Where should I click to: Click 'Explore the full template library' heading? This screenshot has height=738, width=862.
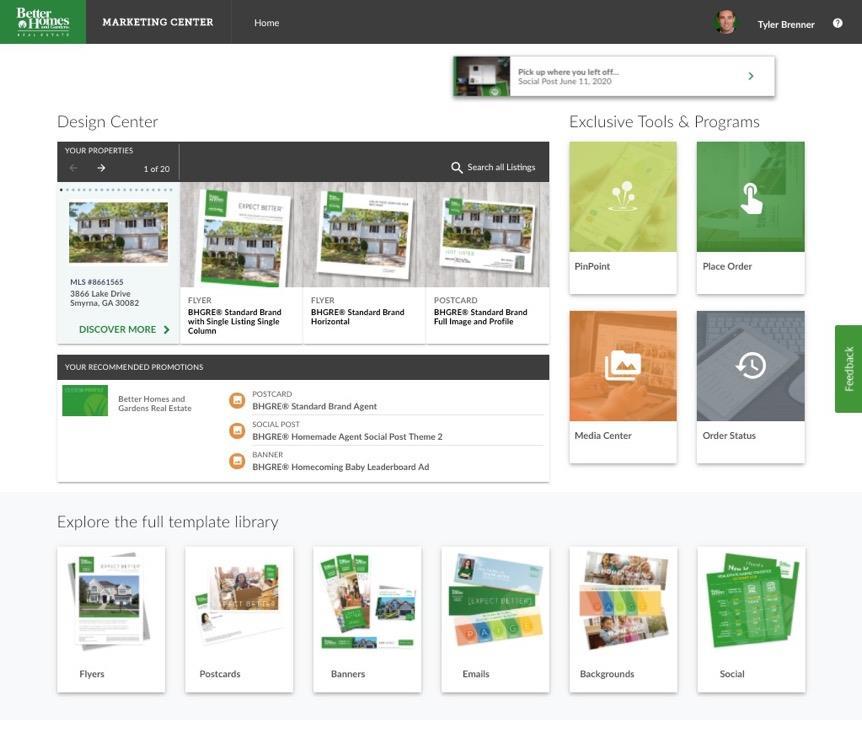coord(168,521)
